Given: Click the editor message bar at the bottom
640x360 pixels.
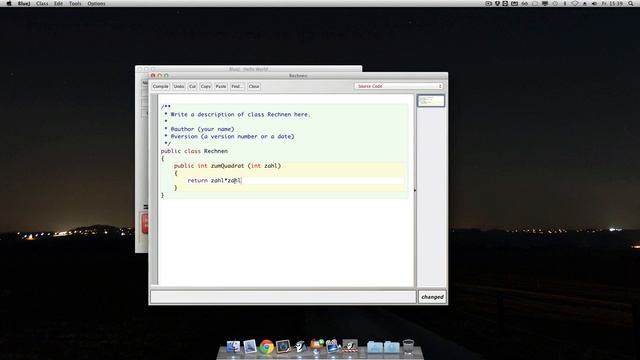Looking at the screenshot, I should pos(283,297).
